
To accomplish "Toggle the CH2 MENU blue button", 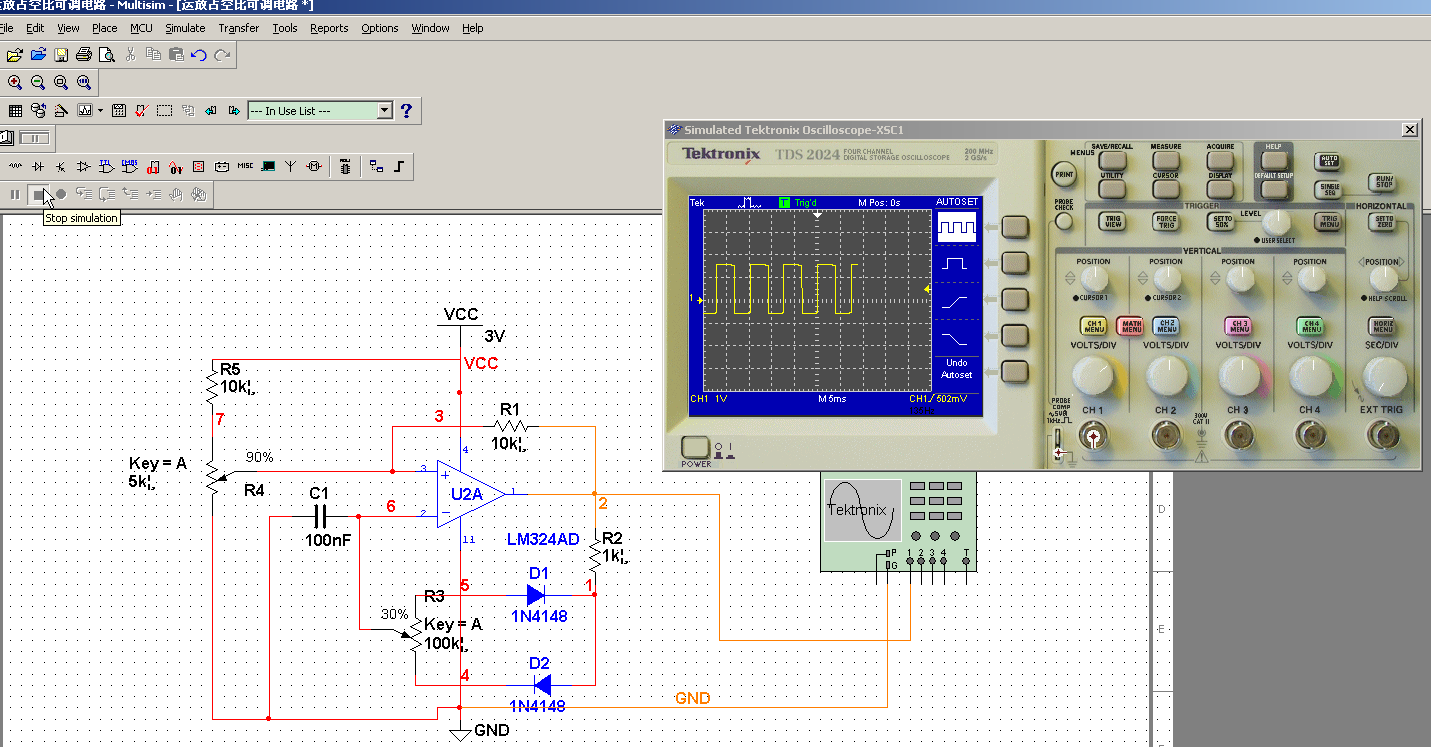I will tap(1165, 326).
